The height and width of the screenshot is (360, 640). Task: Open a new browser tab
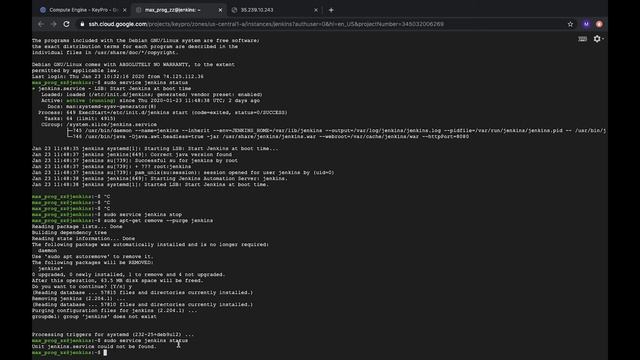(331, 10)
